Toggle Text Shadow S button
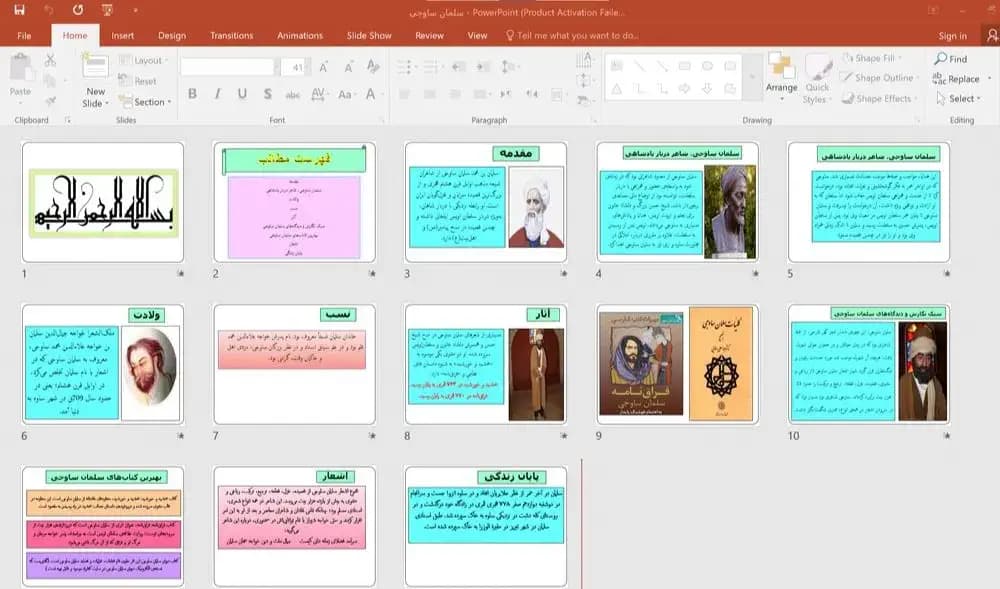The height and width of the screenshot is (589, 1000). [x=267, y=94]
